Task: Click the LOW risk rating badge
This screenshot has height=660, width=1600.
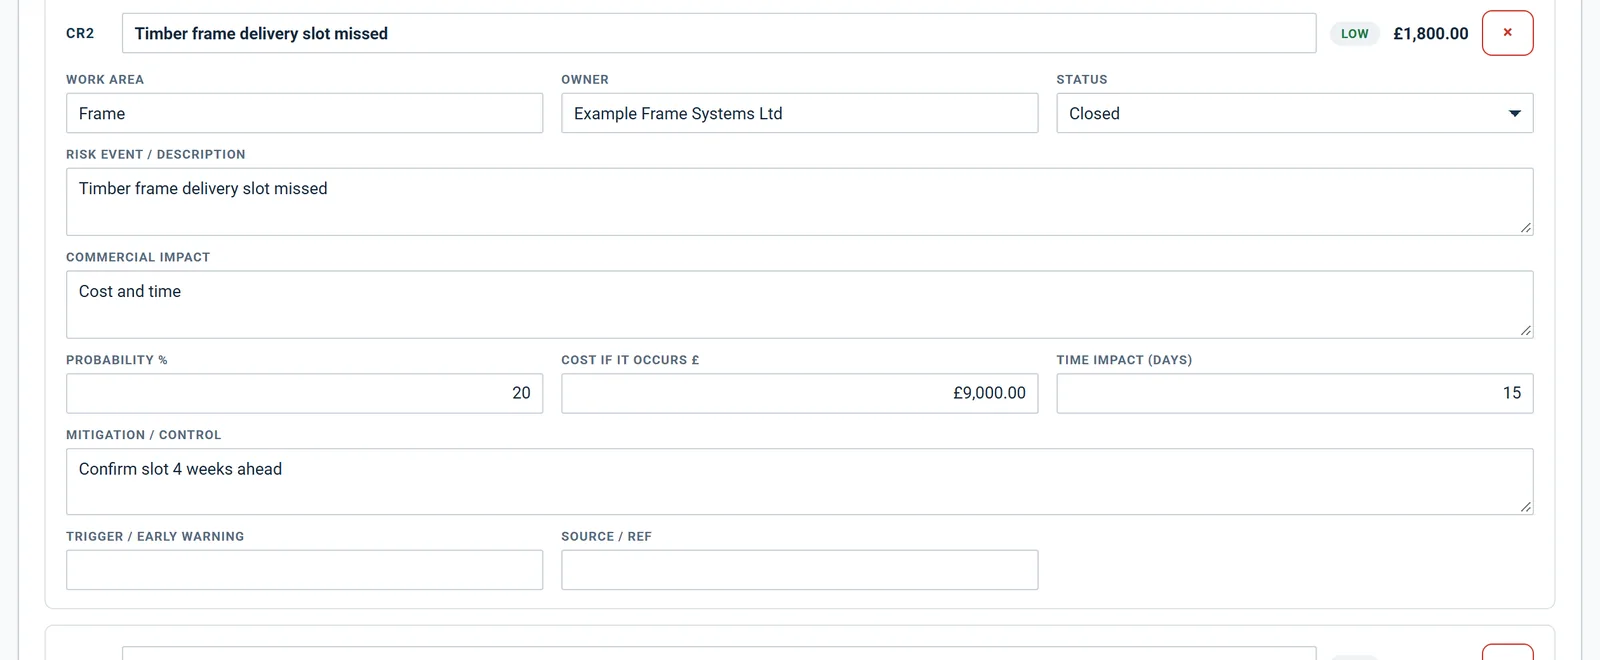Action: coord(1354,33)
